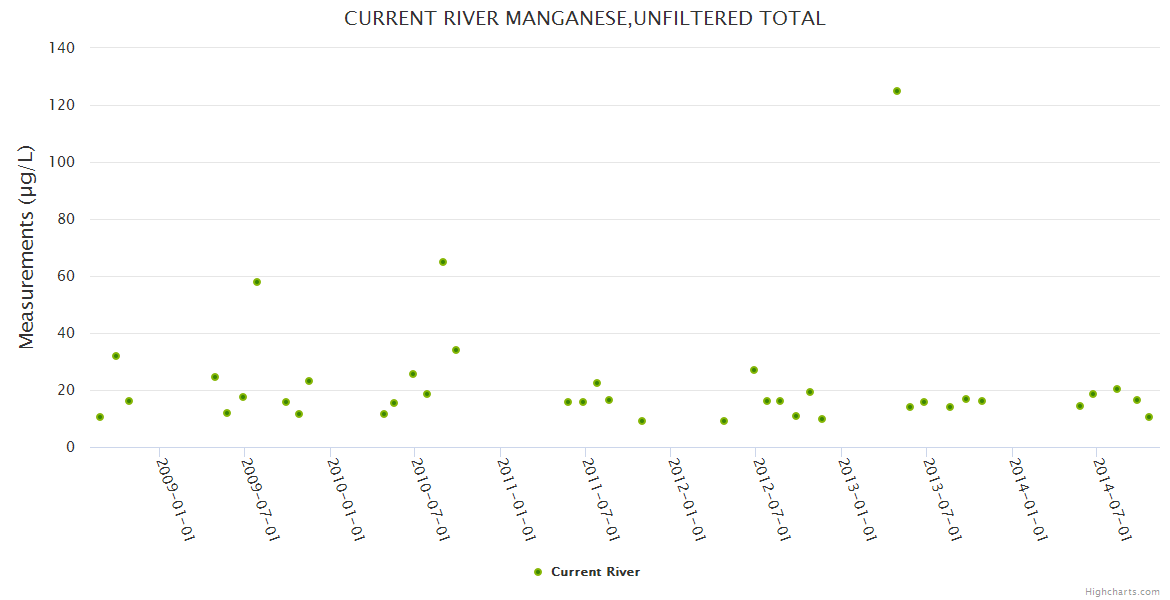Toggle the Current River series in legend
1170x600 pixels.
click(x=595, y=572)
